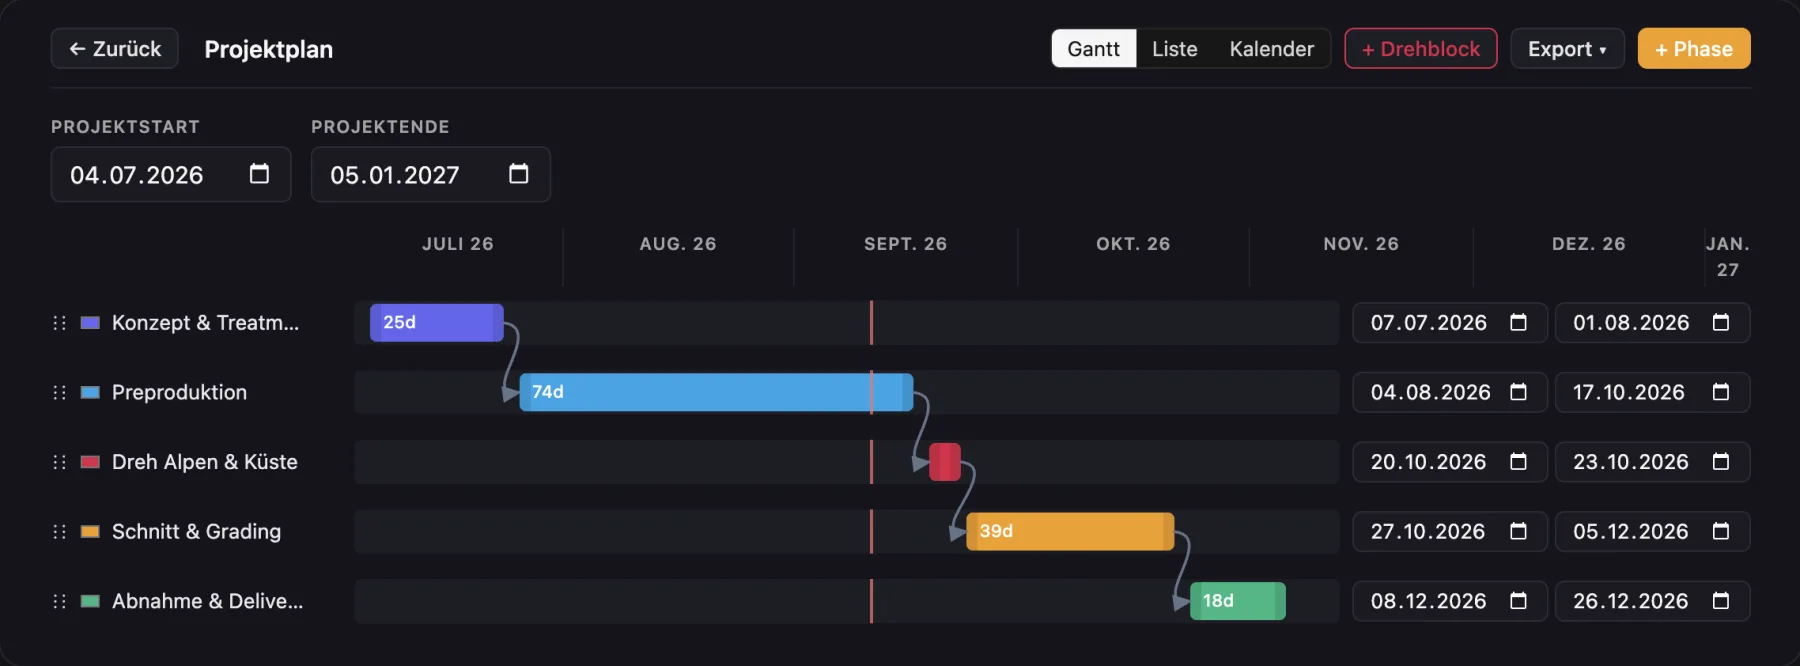Screen dimensions: 1800x666
Task: Click the Dreh Alpen & Küste phase name
Action: coord(205,462)
